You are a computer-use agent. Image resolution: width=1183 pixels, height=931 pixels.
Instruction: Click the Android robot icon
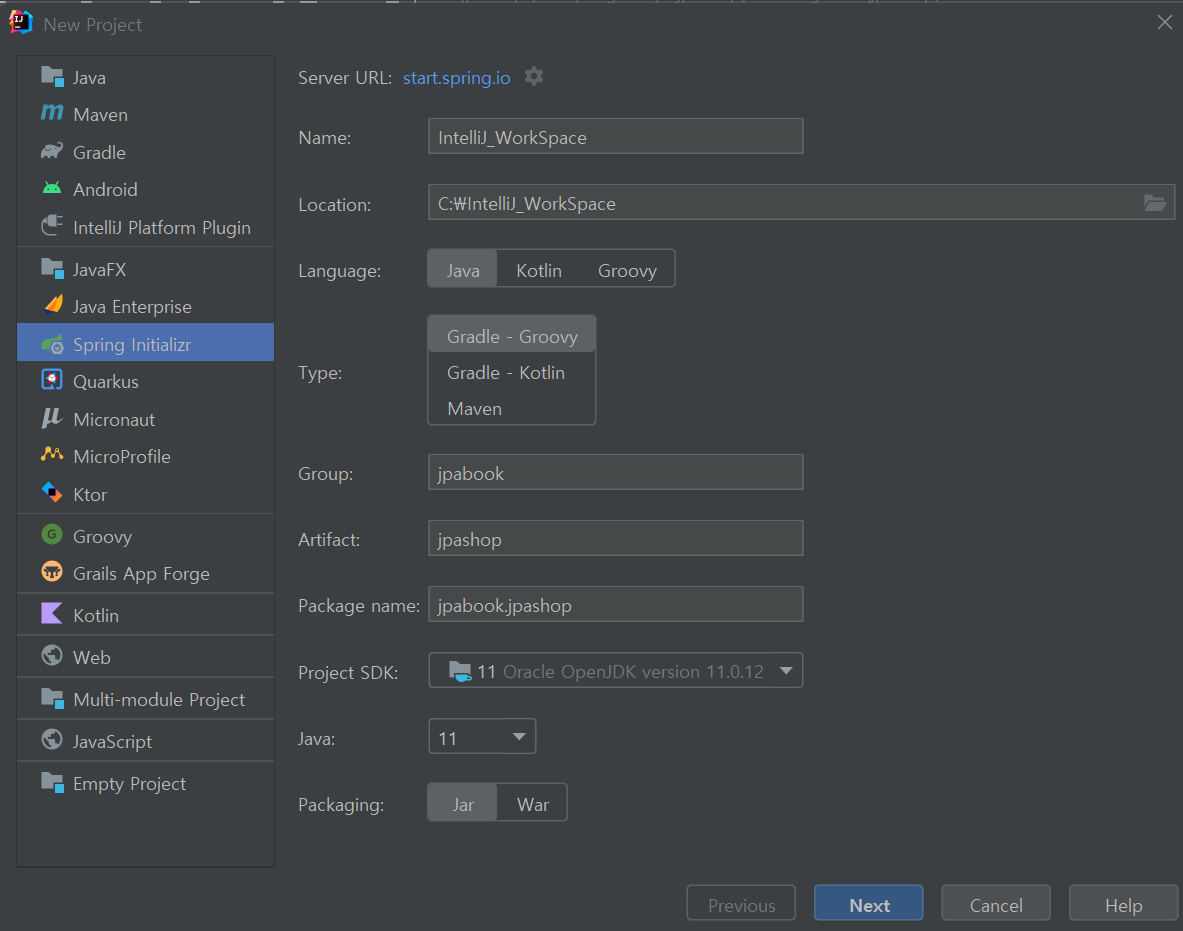[x=52, y=189]
